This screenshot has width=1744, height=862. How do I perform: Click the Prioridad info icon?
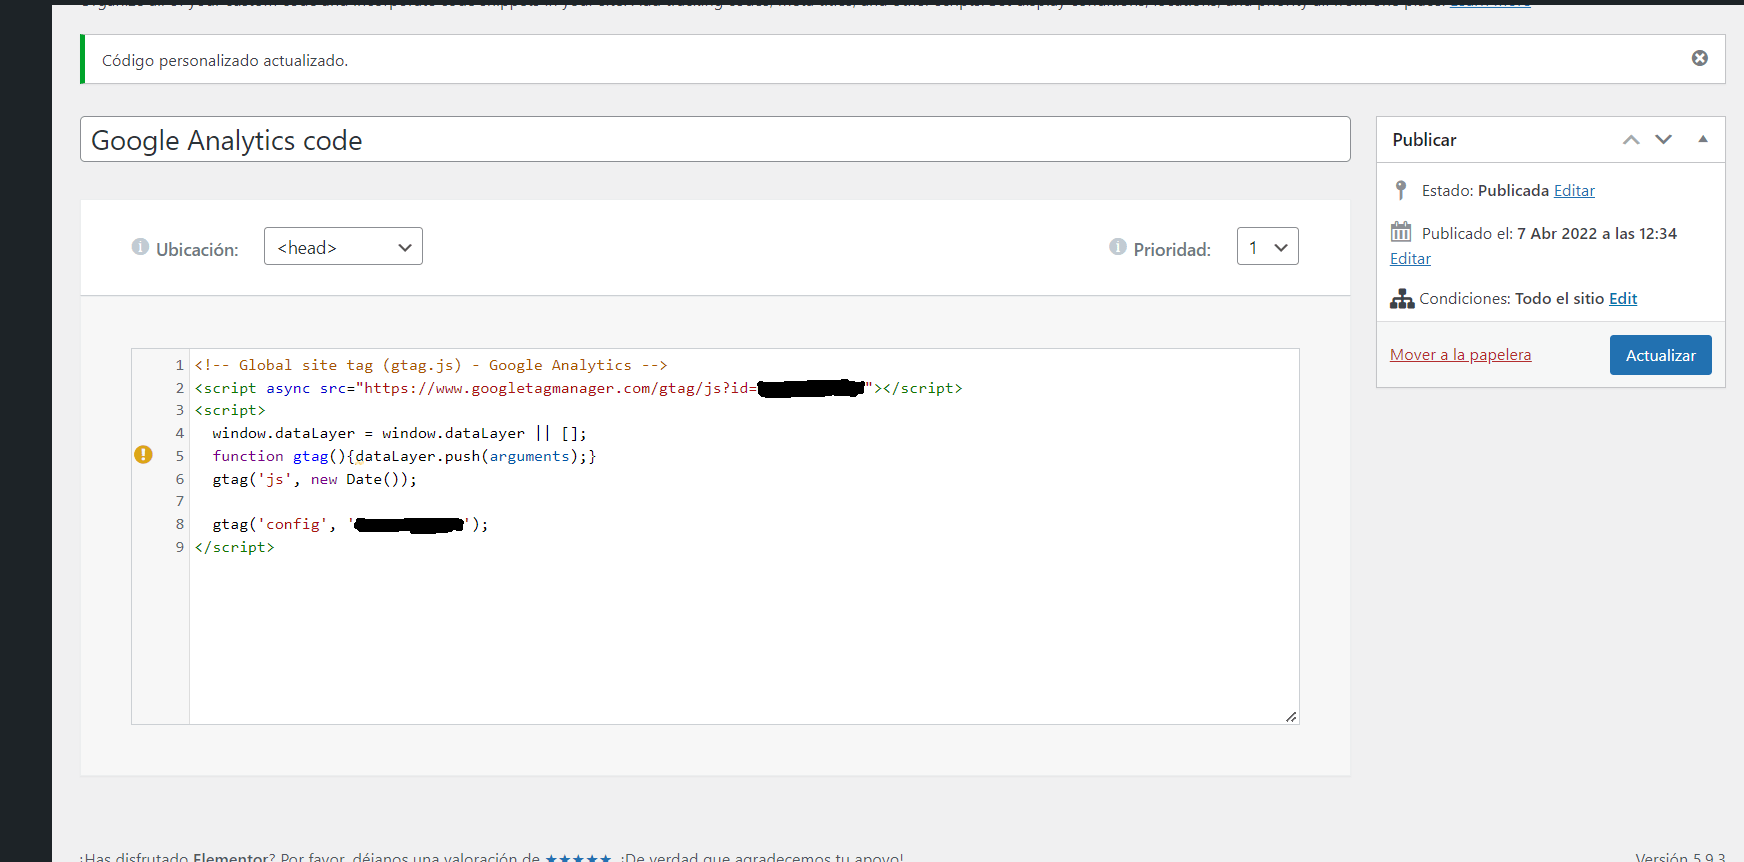point(1118,247)
